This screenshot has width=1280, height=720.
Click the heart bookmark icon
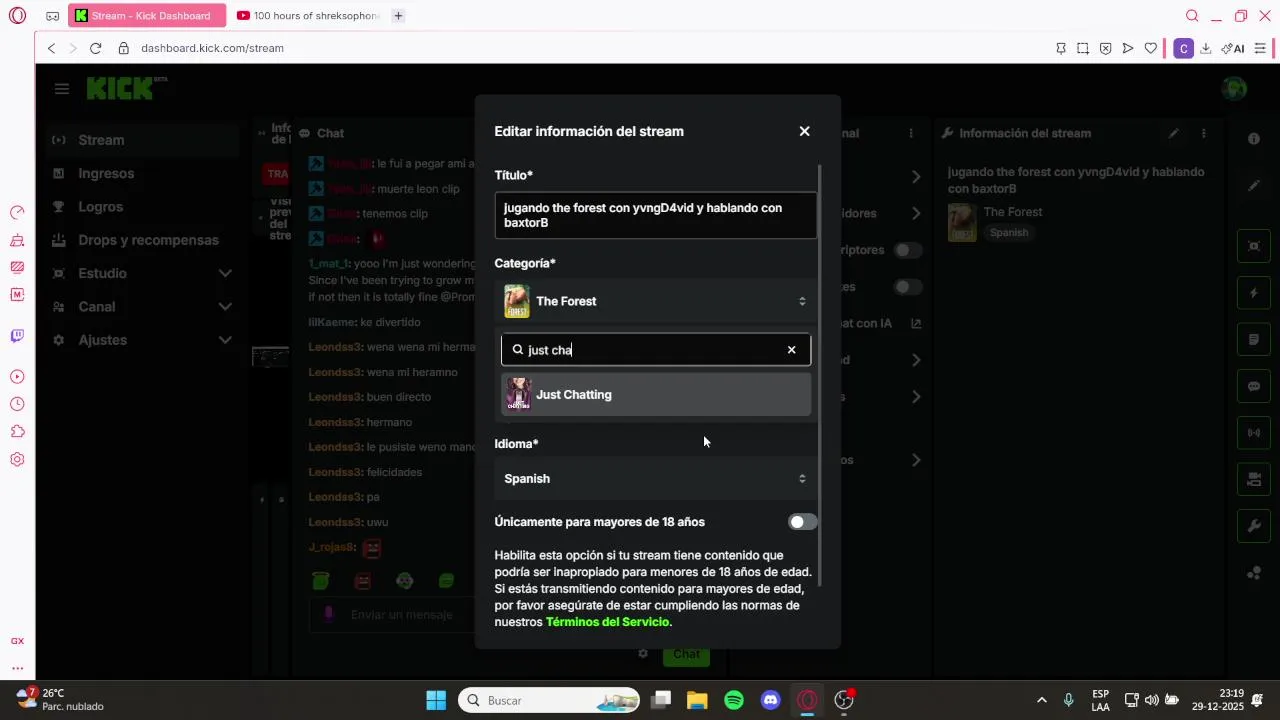[1150, 48]
